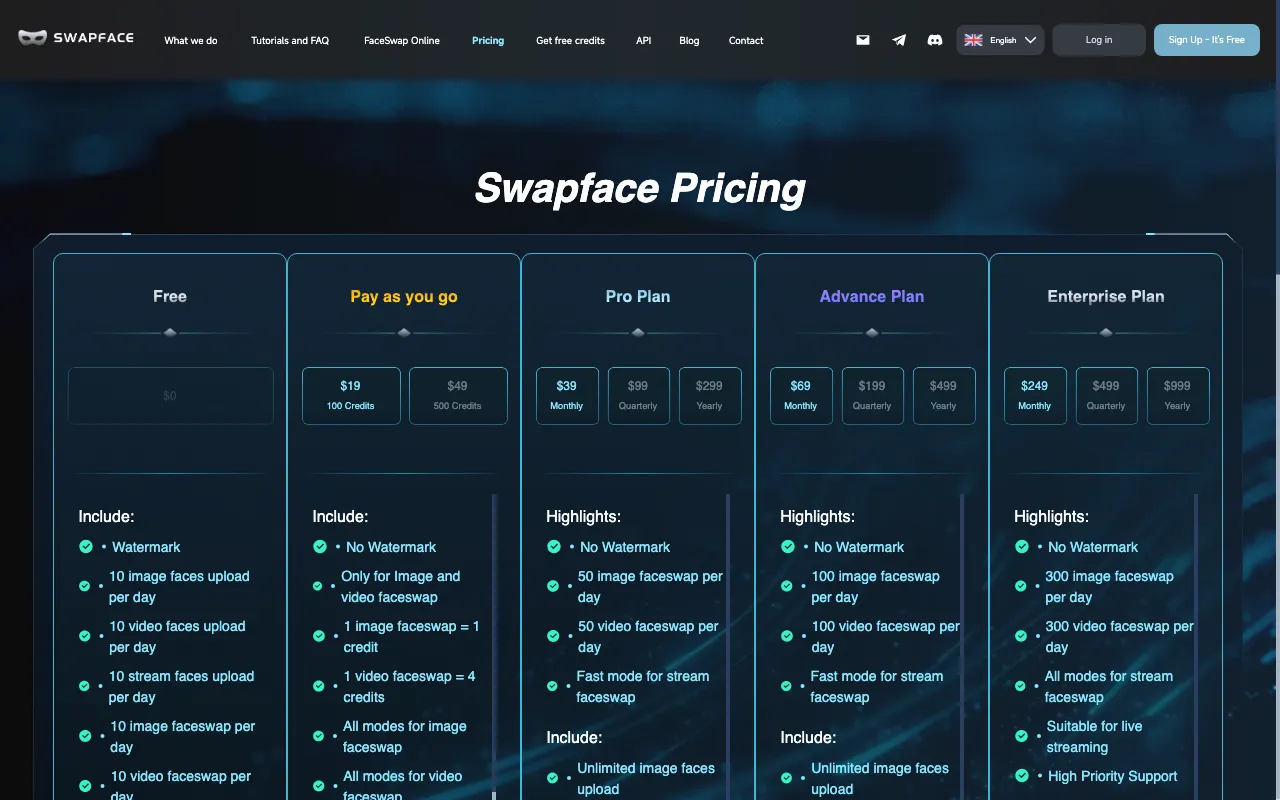Open the What we do page
The image size is (1280, 800).
pyautogui.click(x=191, y=41)
